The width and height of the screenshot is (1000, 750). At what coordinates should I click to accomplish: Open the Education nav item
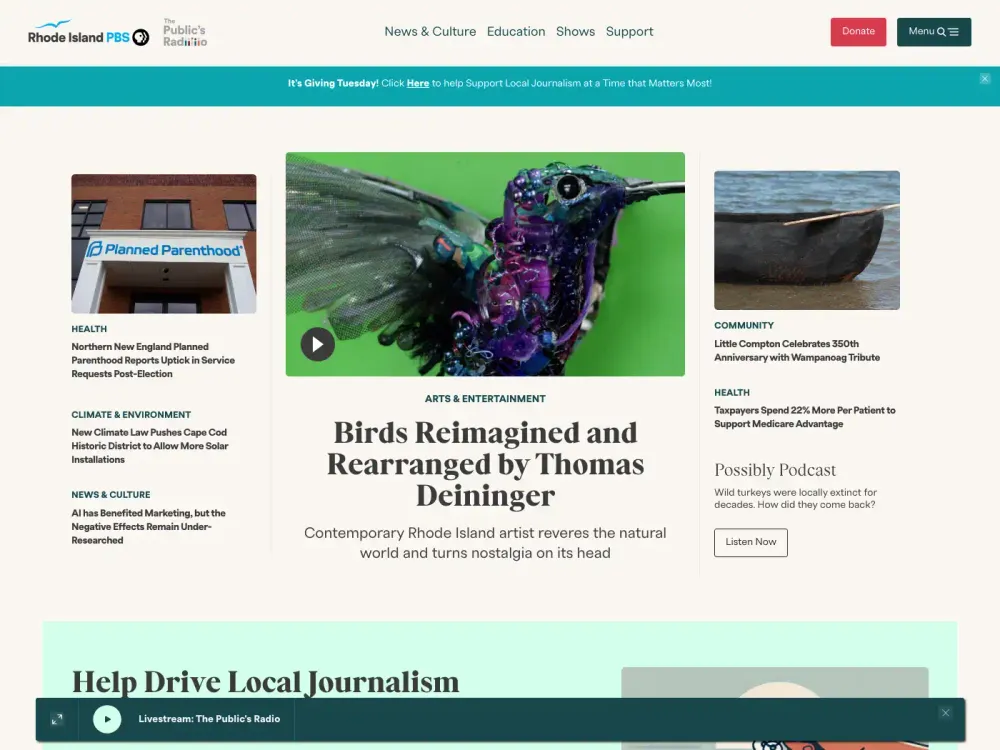point(516,32)
